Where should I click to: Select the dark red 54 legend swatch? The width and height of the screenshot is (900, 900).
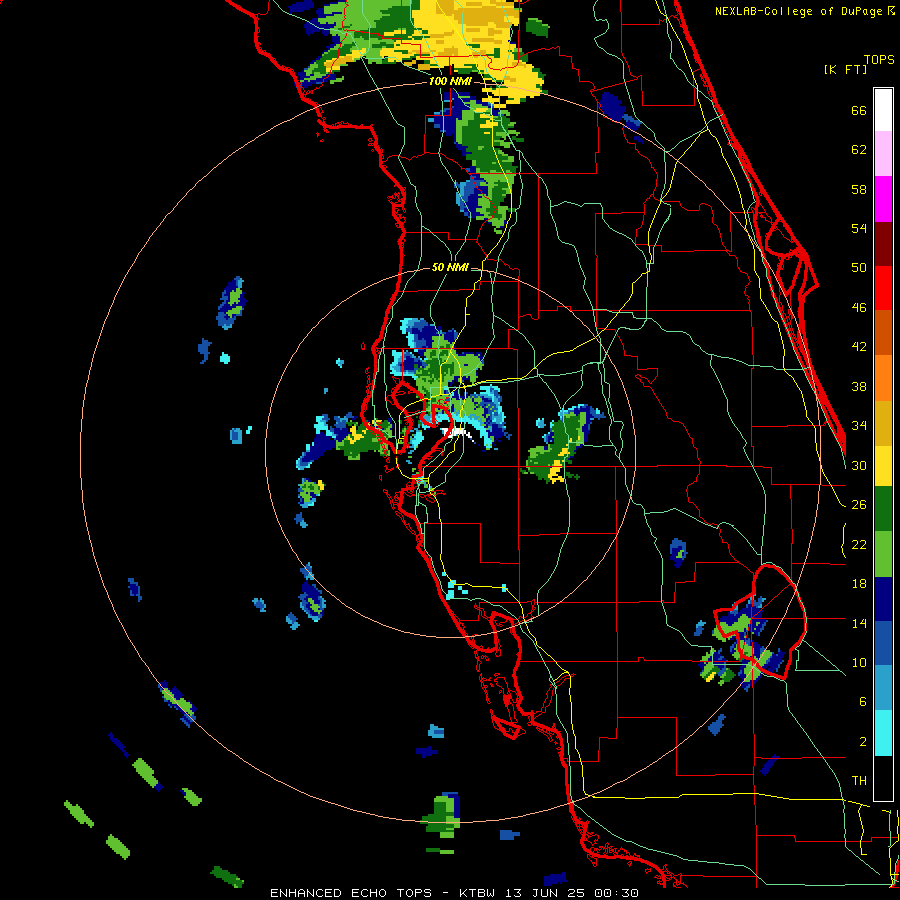click(x=883, y=244)
